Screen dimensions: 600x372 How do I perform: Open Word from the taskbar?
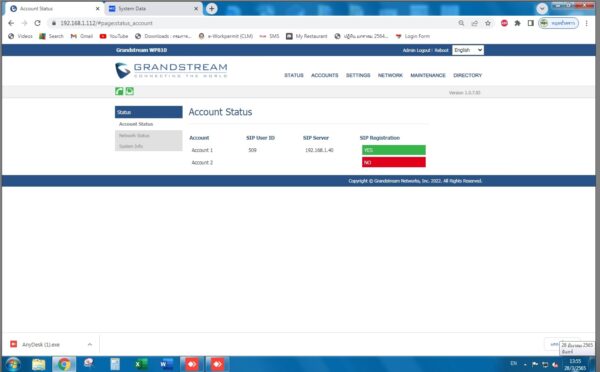click(166, 364)
